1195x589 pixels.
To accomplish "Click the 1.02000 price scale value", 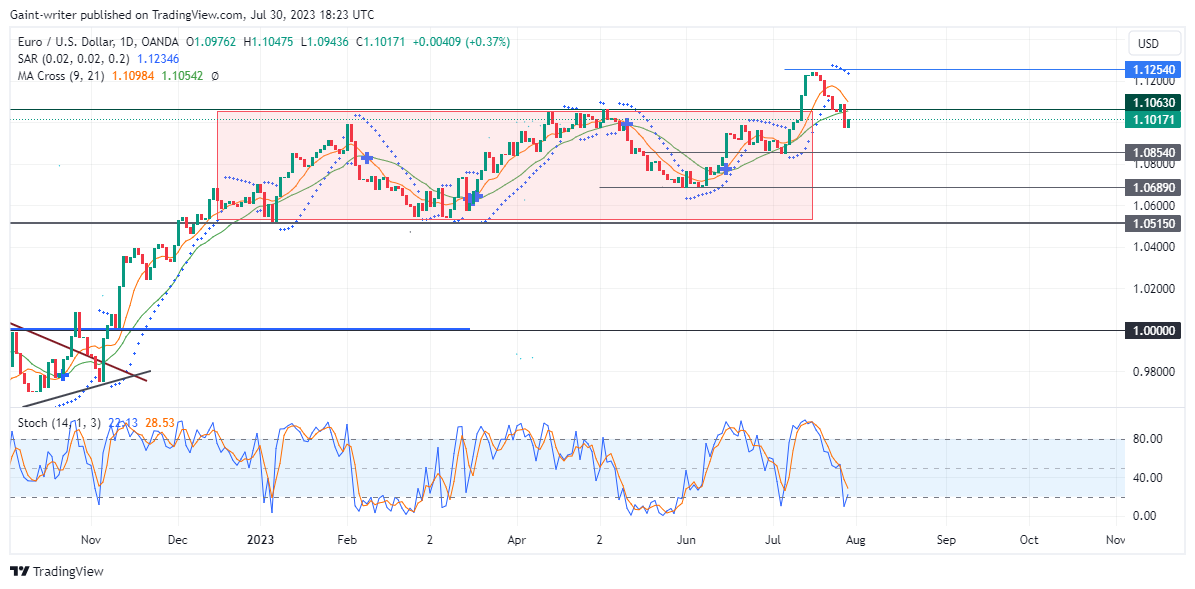I will click(x=1153, y=289).
